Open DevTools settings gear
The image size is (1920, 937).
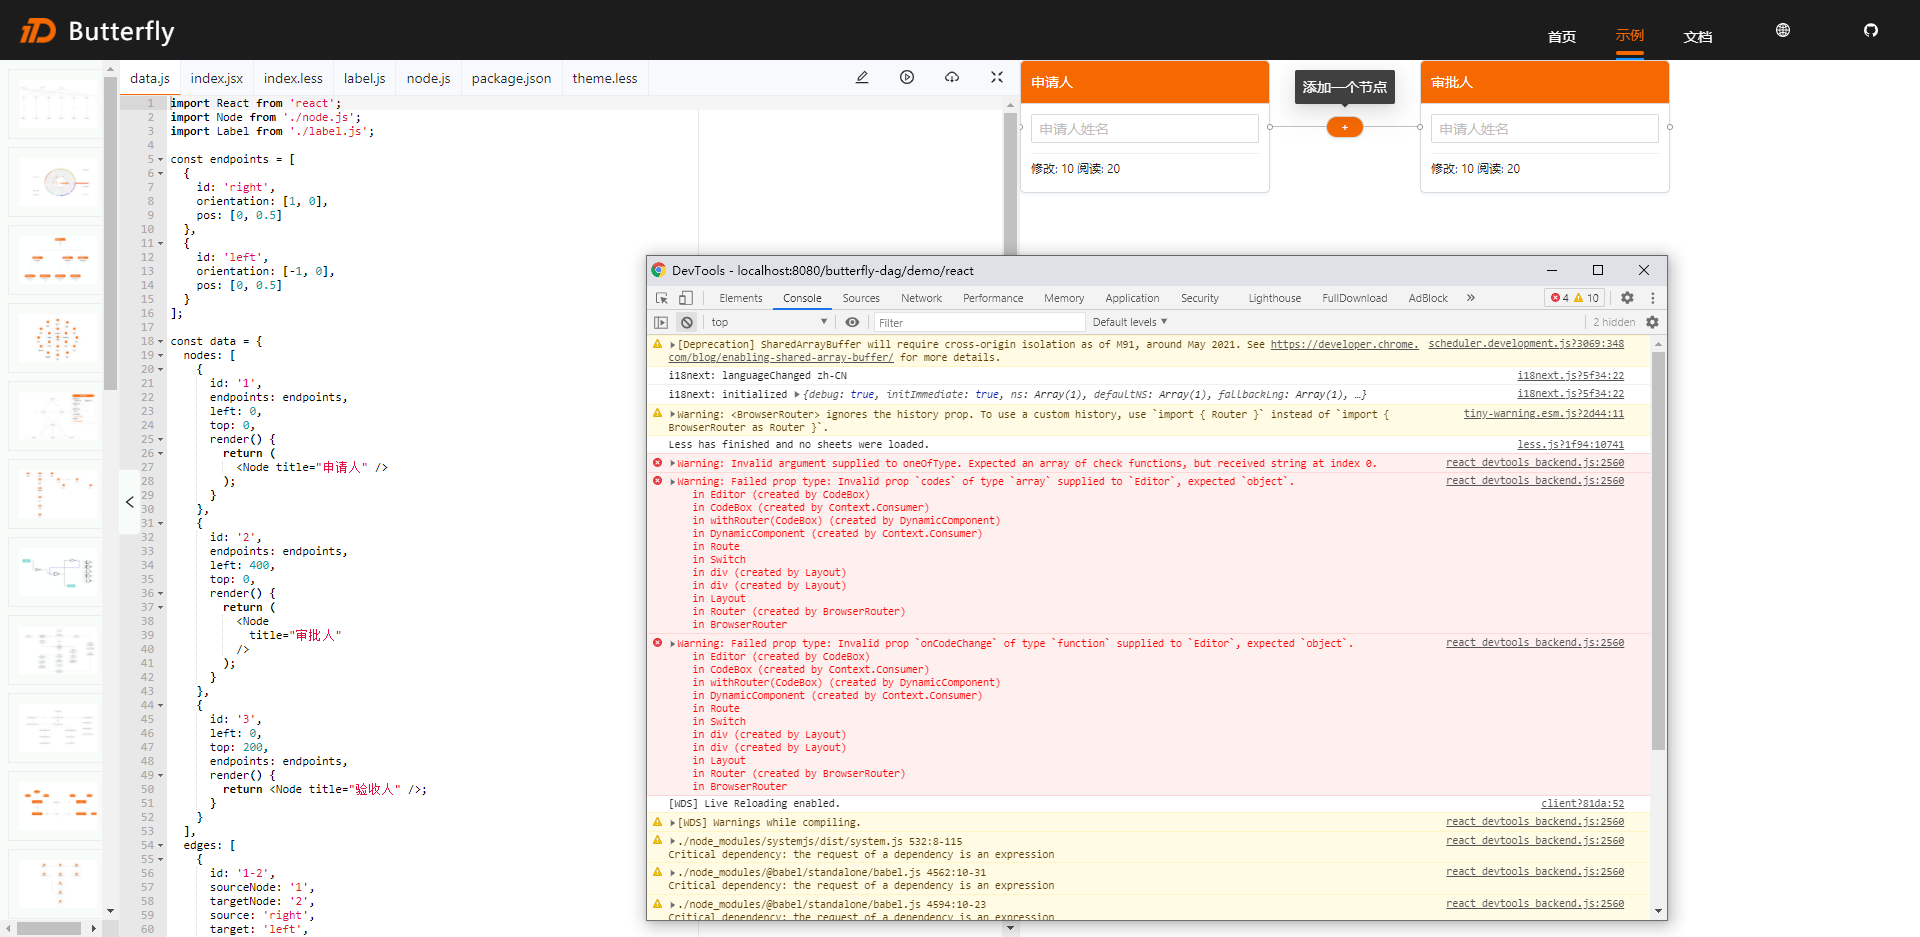click(x=1627, y=298)
